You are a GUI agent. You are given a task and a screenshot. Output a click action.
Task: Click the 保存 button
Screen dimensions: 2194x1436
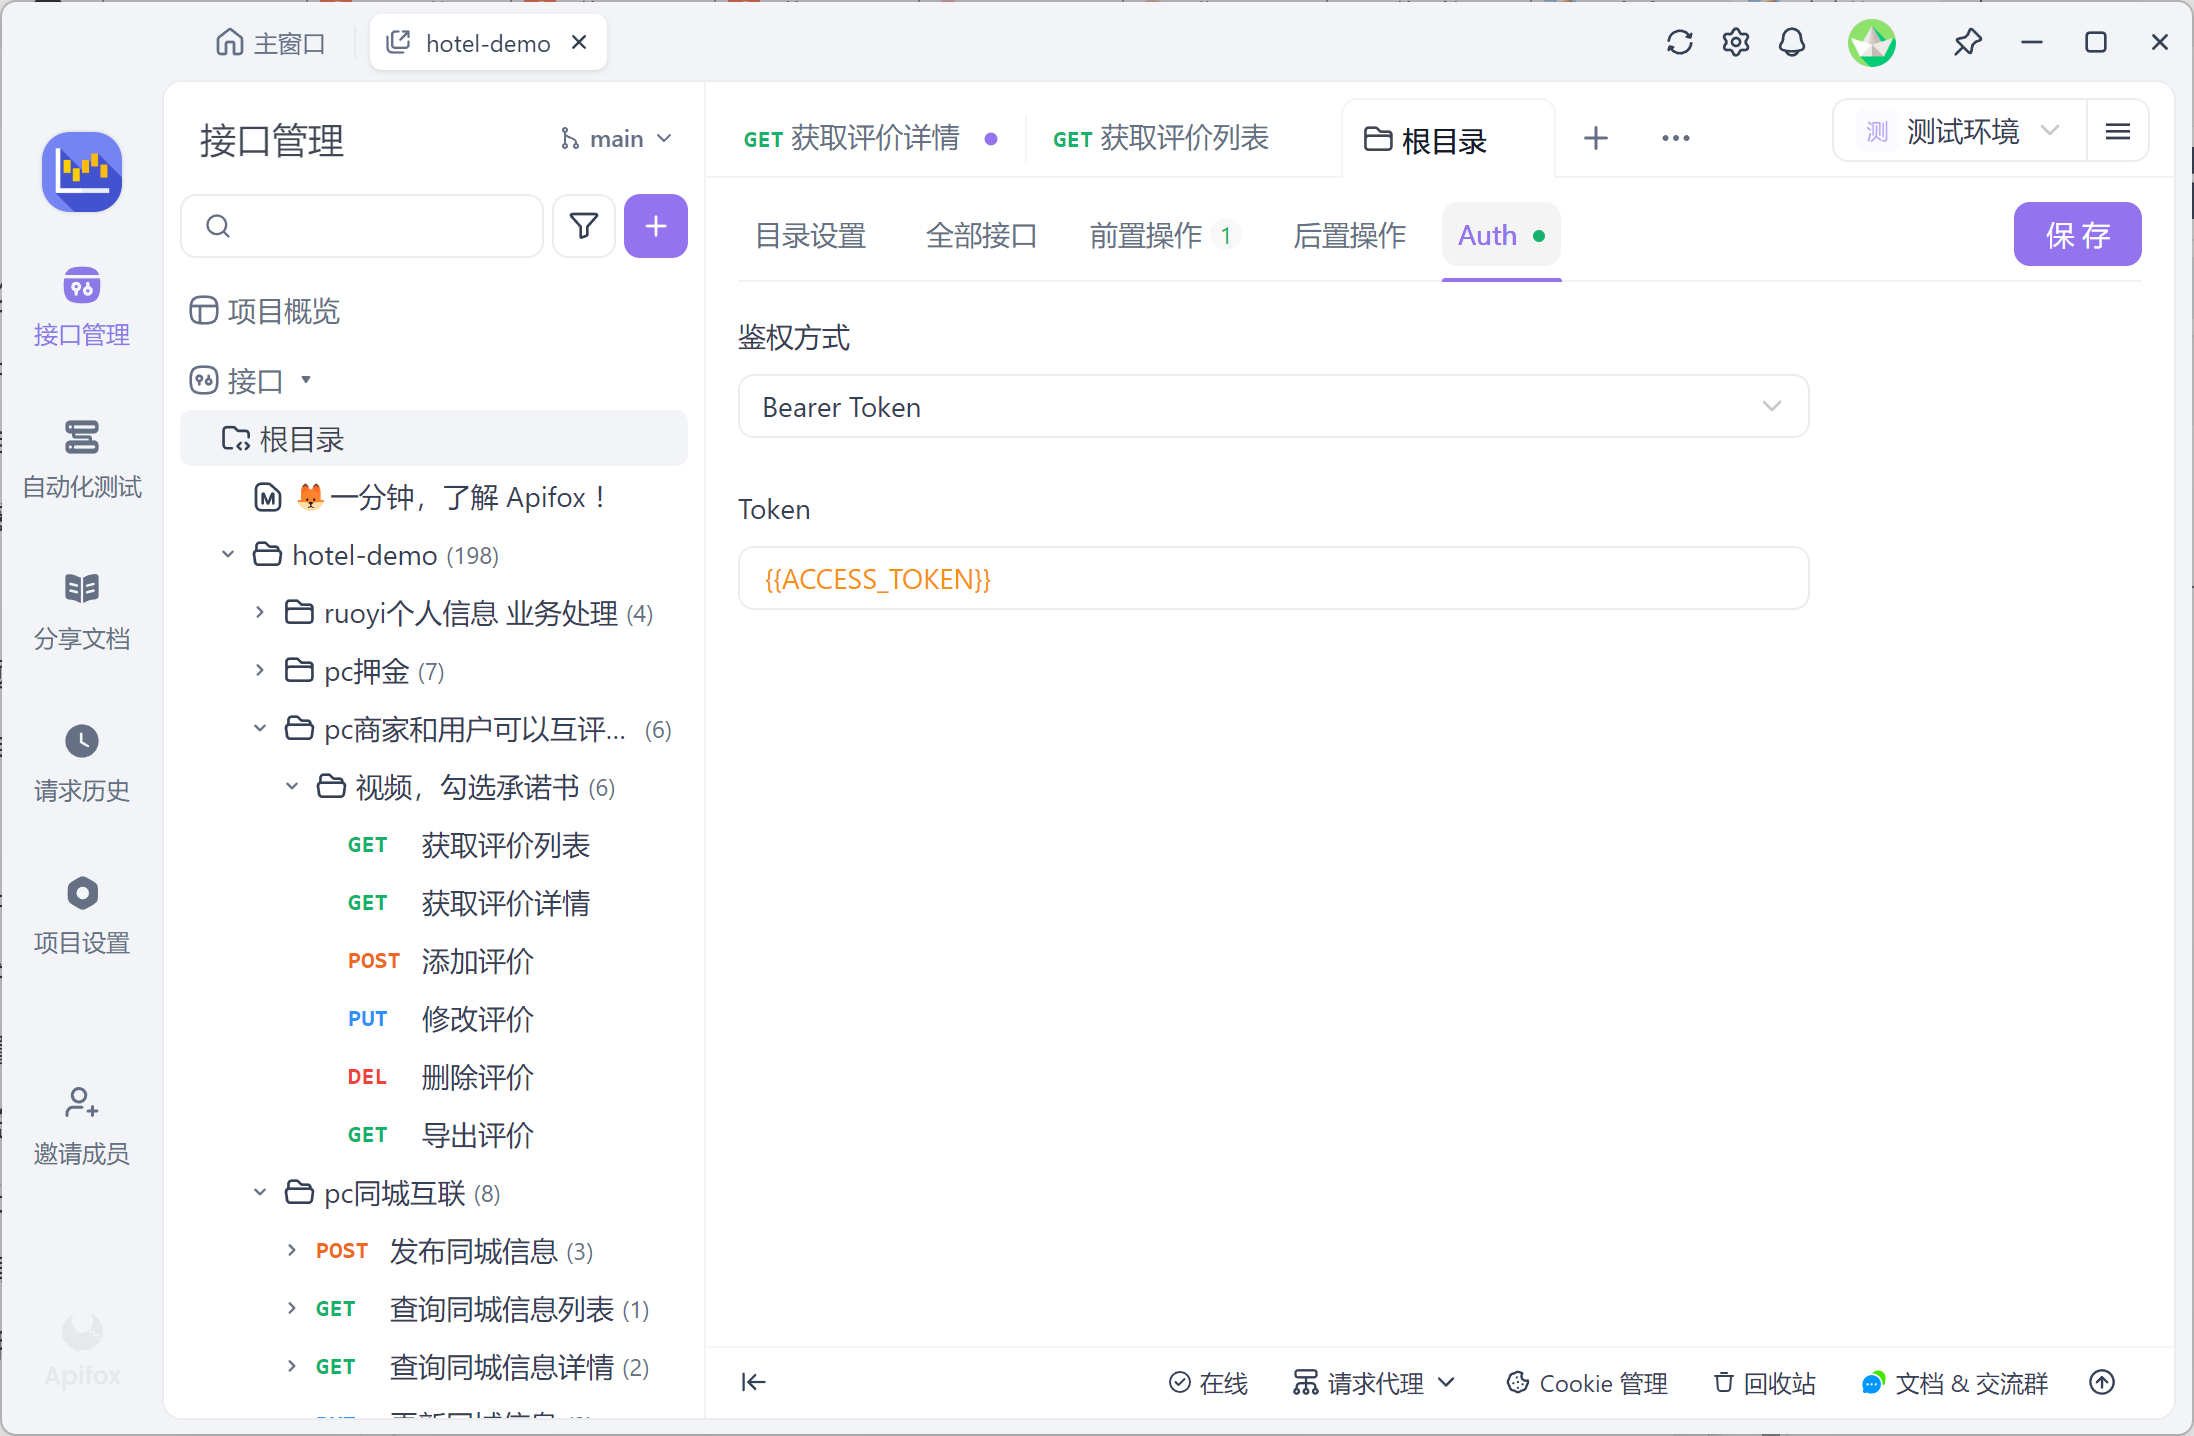2076,235
